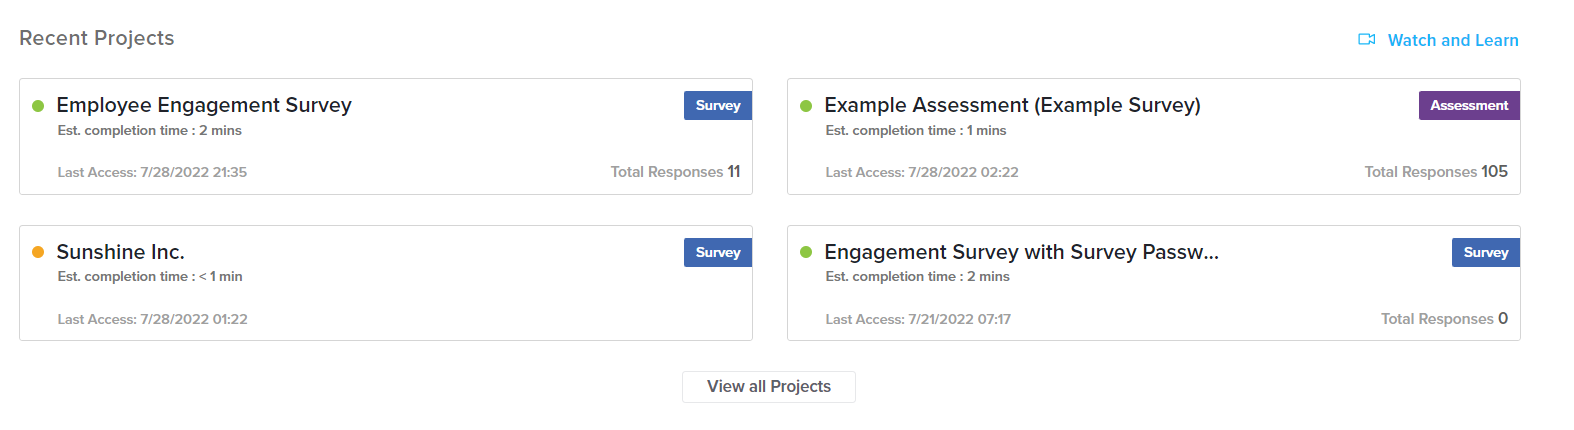Image resolution: width=1574 pixels, height=430 pixels.
Task: Click Total Responses 11 on Employee Engagement card
Action: coord(675,172)
